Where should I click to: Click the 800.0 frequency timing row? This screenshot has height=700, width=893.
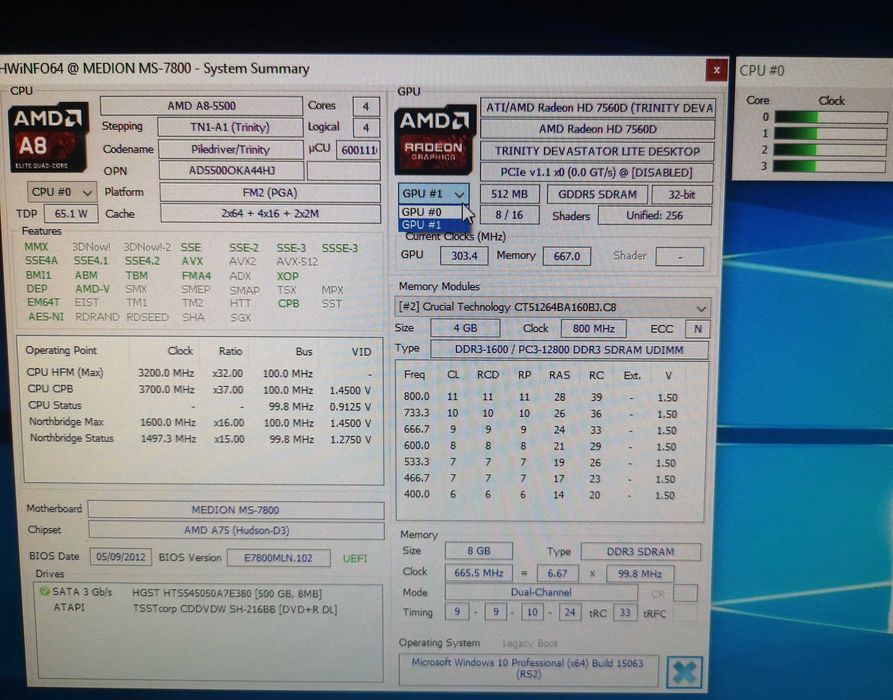541,397
